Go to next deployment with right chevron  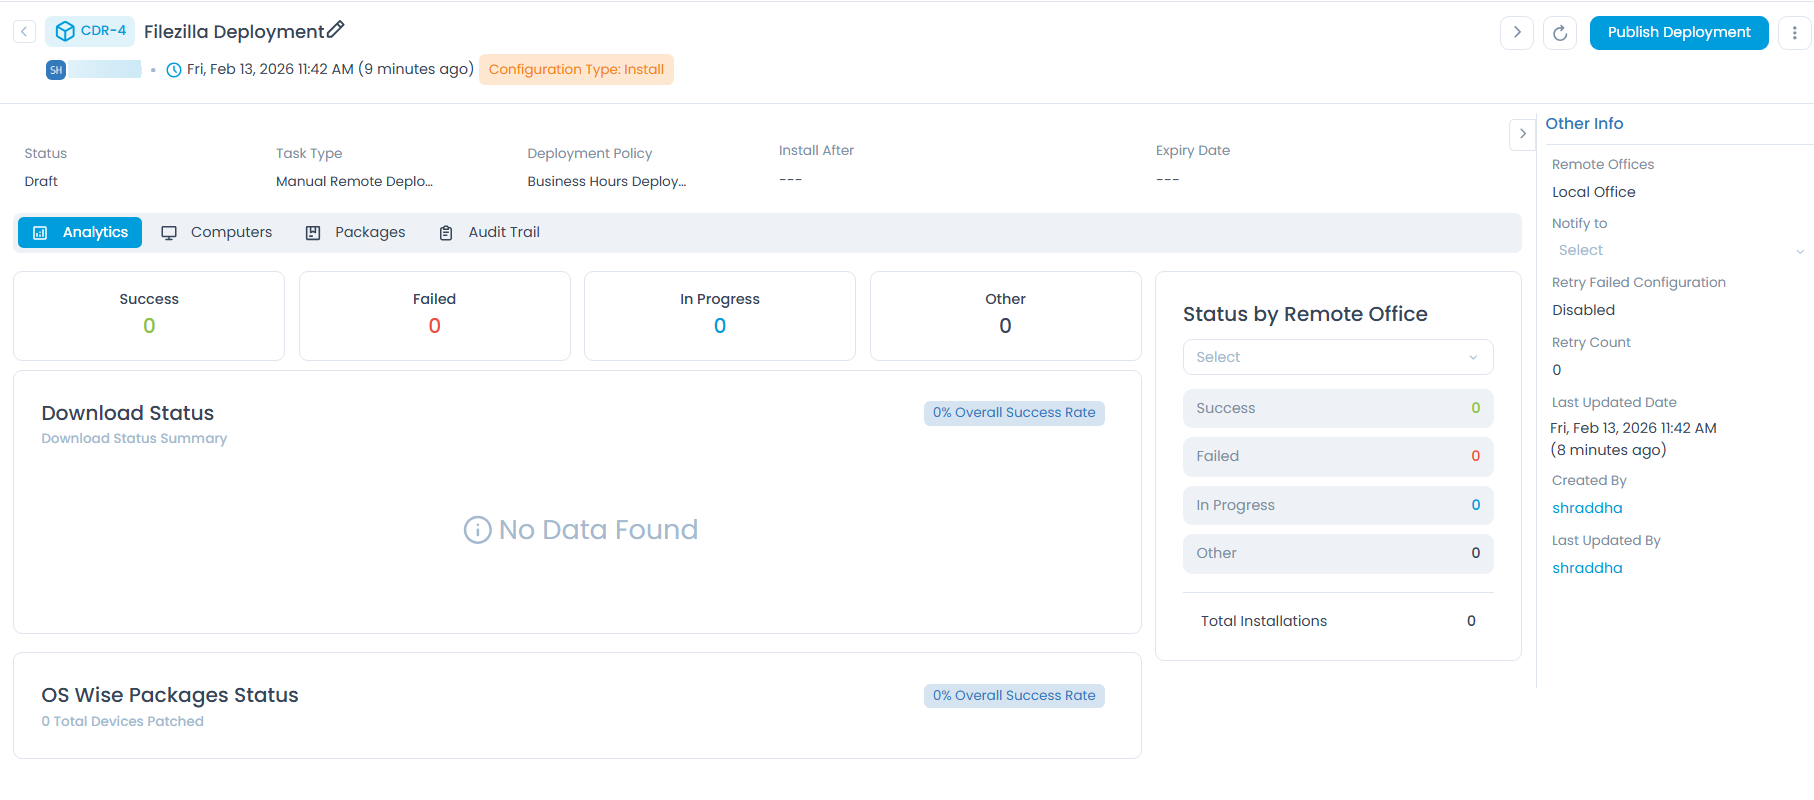pyautogui.click(x=1517, y=32)
